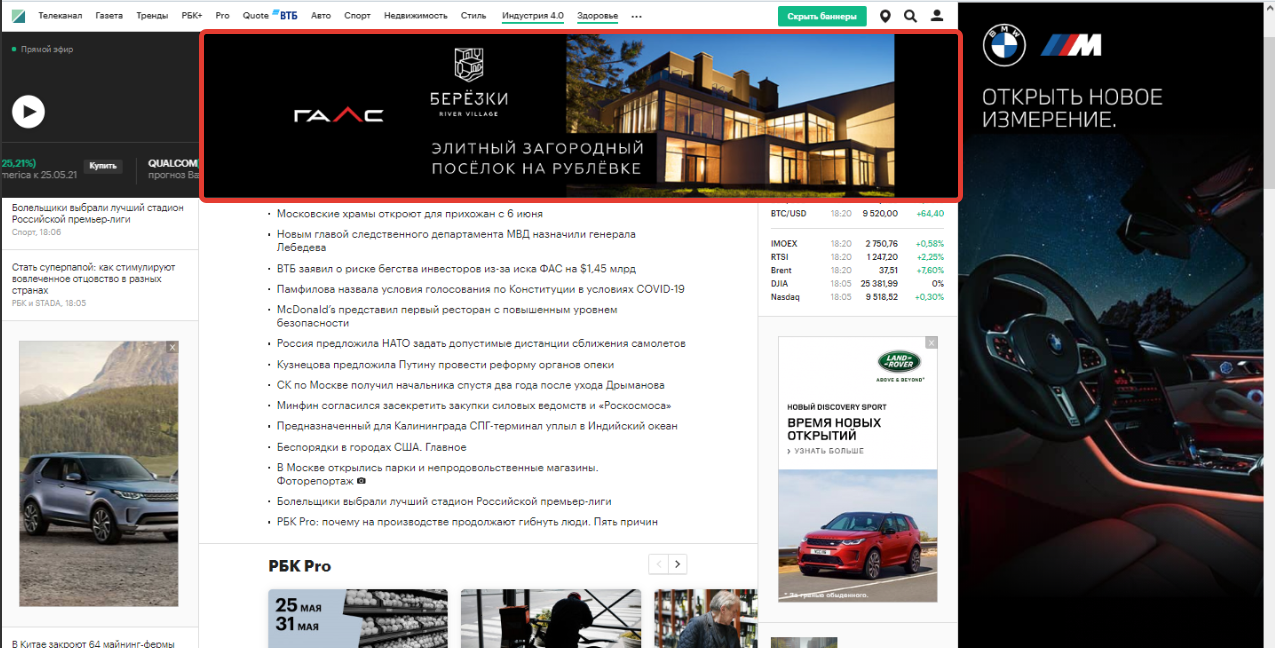
Task: Click the Nasdaq index row
Action: (857, 297)
